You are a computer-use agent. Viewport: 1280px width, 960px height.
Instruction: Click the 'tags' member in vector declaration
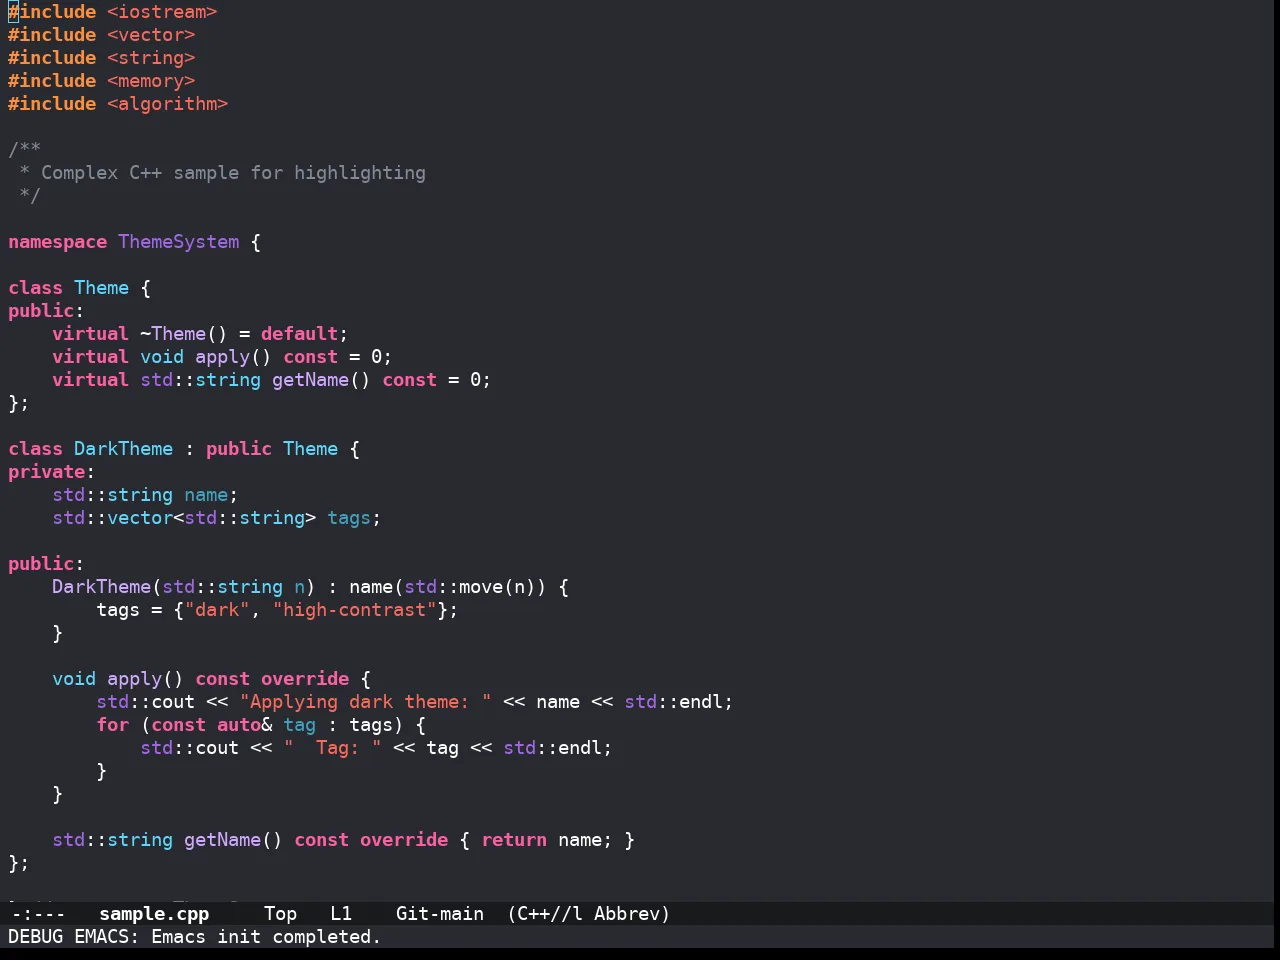[349, 518]
